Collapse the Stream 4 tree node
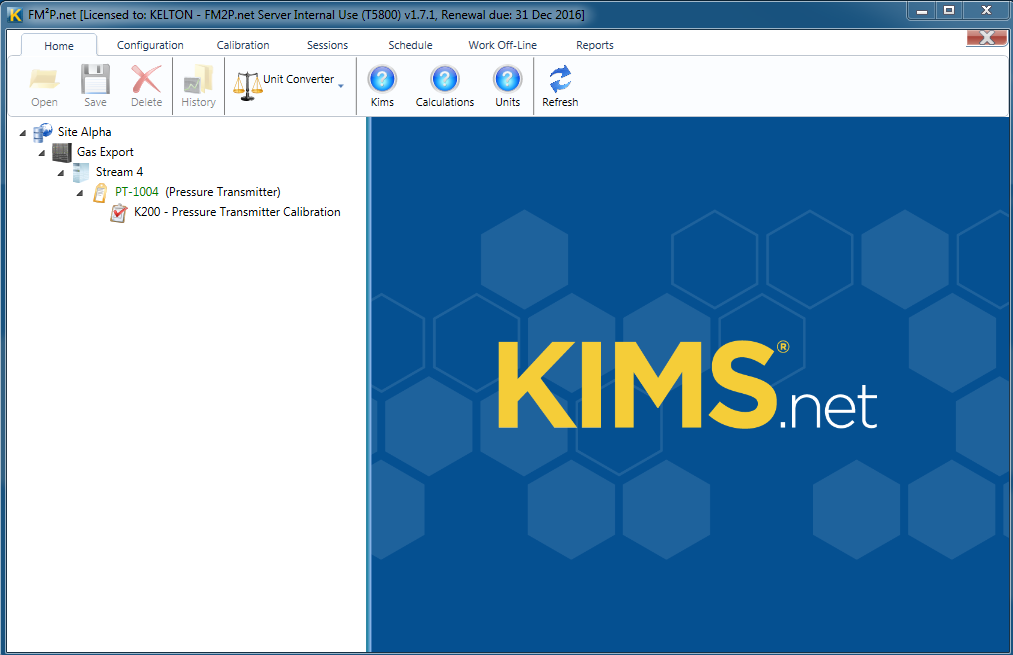This screenshot has width=1013, height=655. (61, 173)
